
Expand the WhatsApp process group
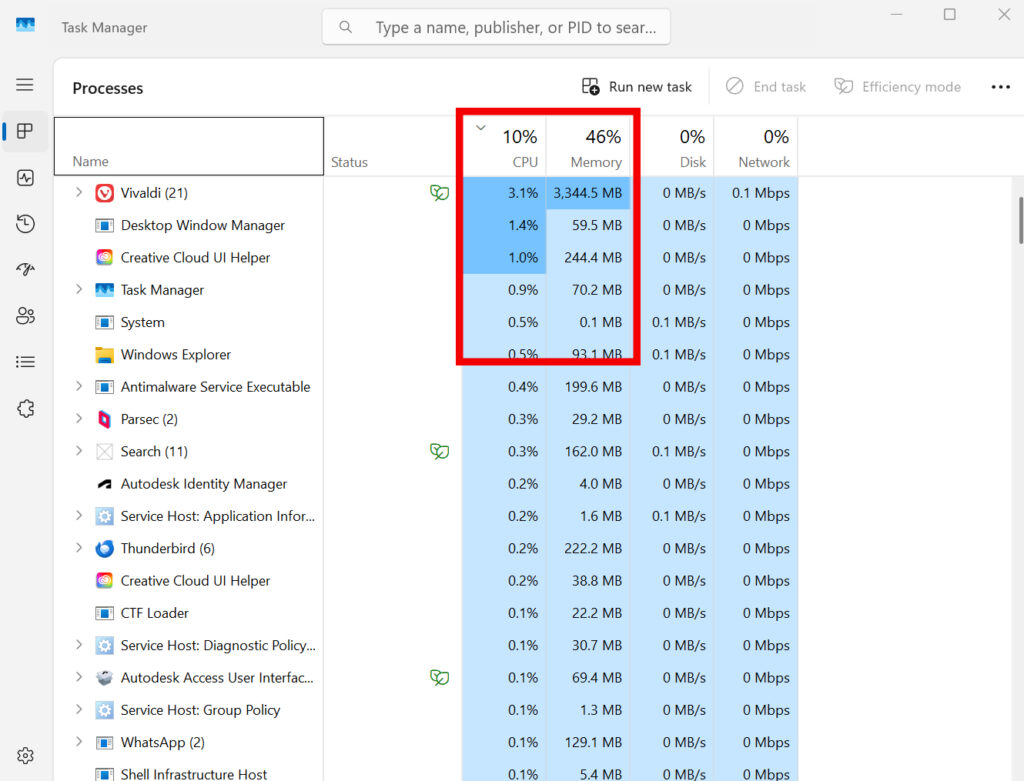point(79,742)
